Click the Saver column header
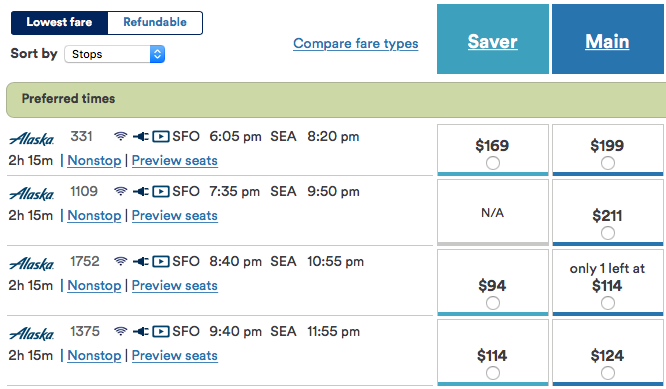 493,39
